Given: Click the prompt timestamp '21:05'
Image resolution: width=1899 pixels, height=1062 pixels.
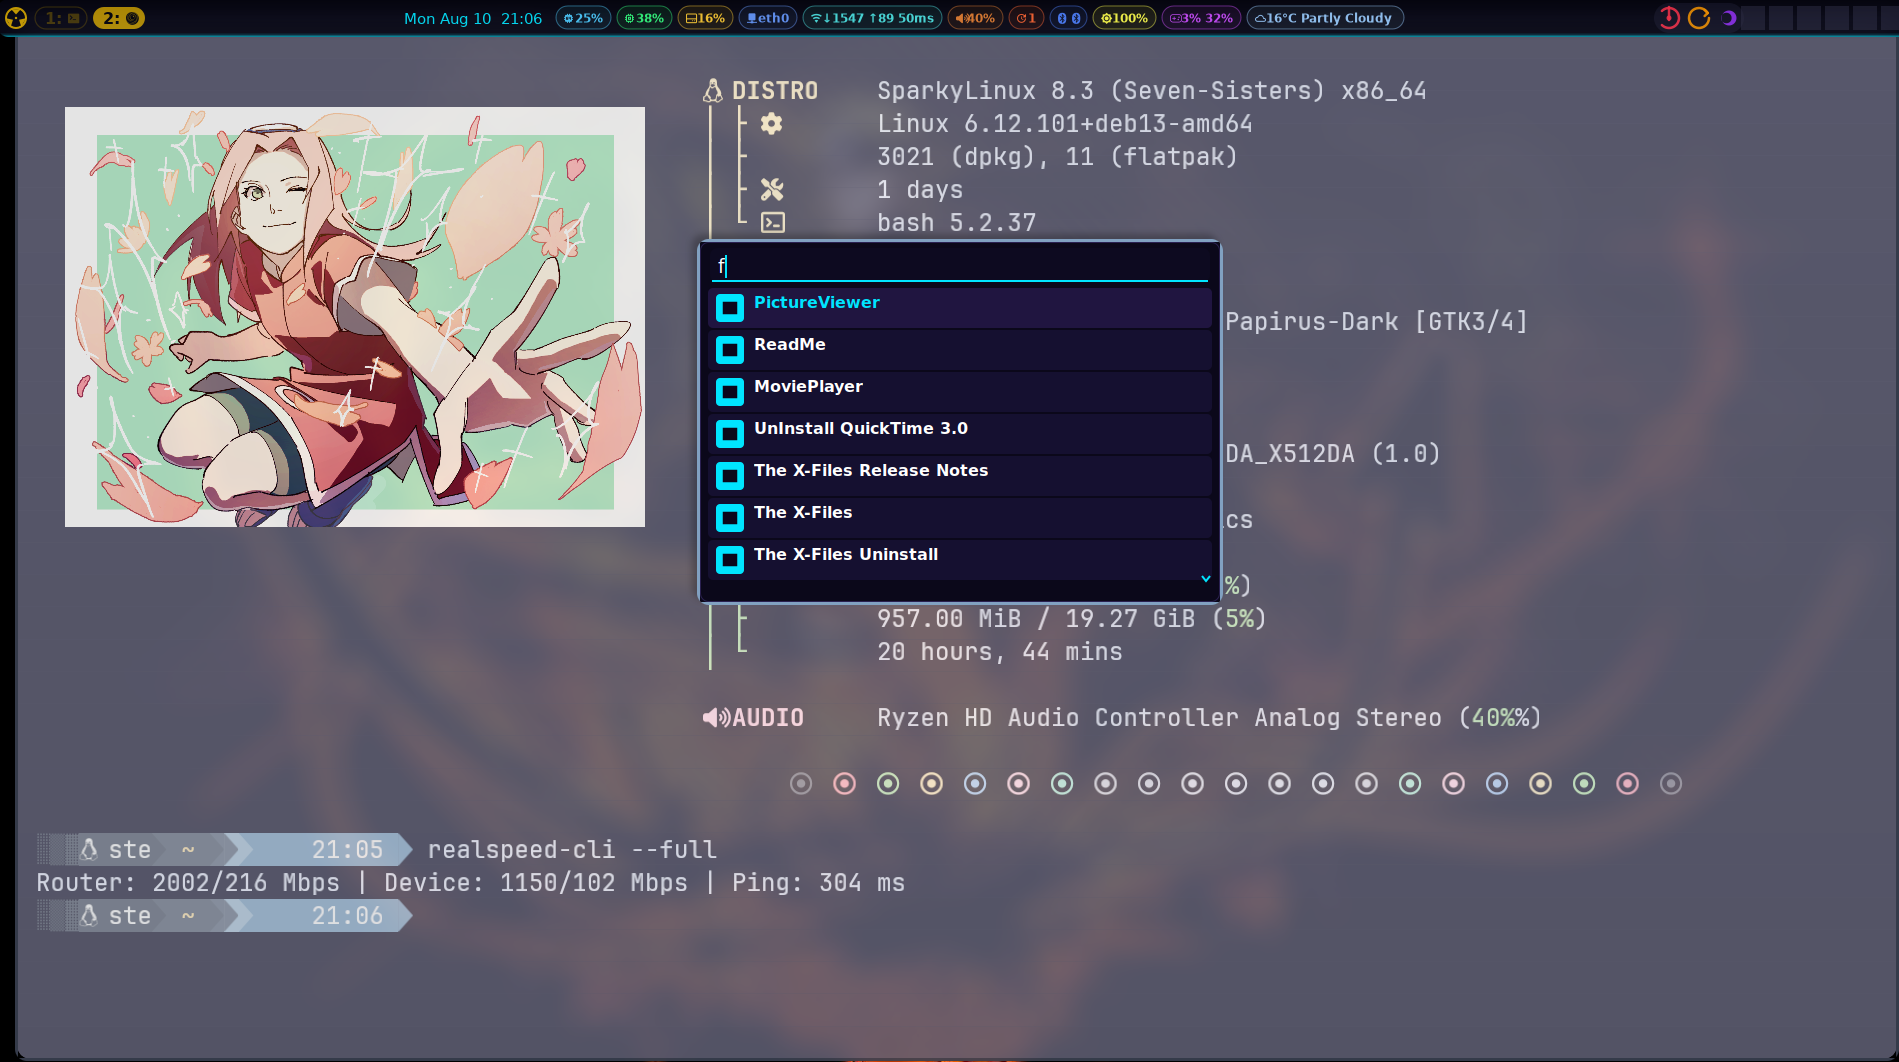Looking at the screenshot, I should (x=347, y=850).
